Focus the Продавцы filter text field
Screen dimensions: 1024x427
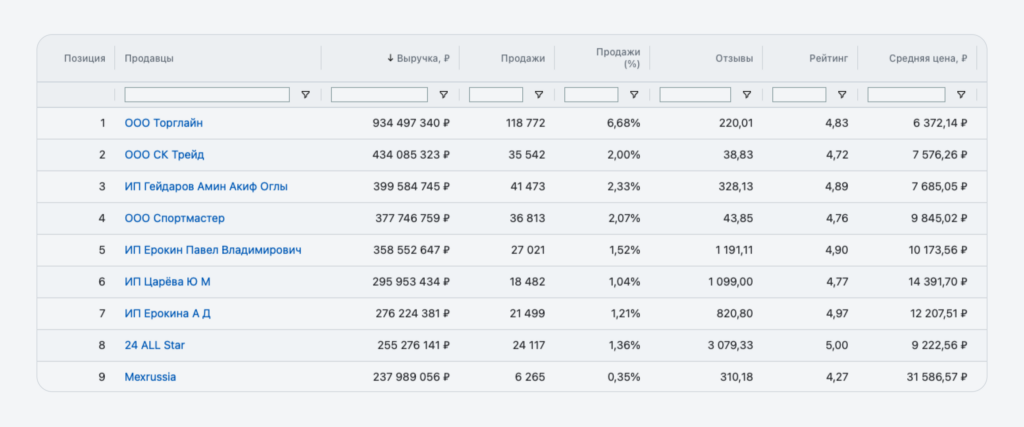pos(207,95)
